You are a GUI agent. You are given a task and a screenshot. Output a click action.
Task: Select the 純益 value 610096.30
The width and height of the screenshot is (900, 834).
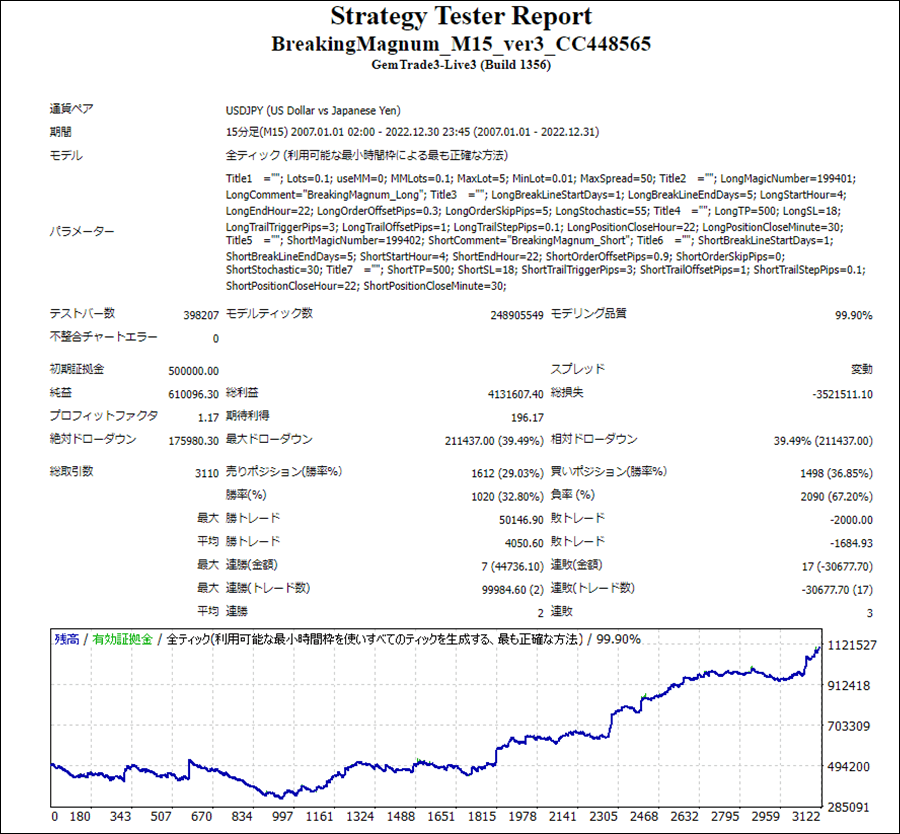(x=189, y=394)
